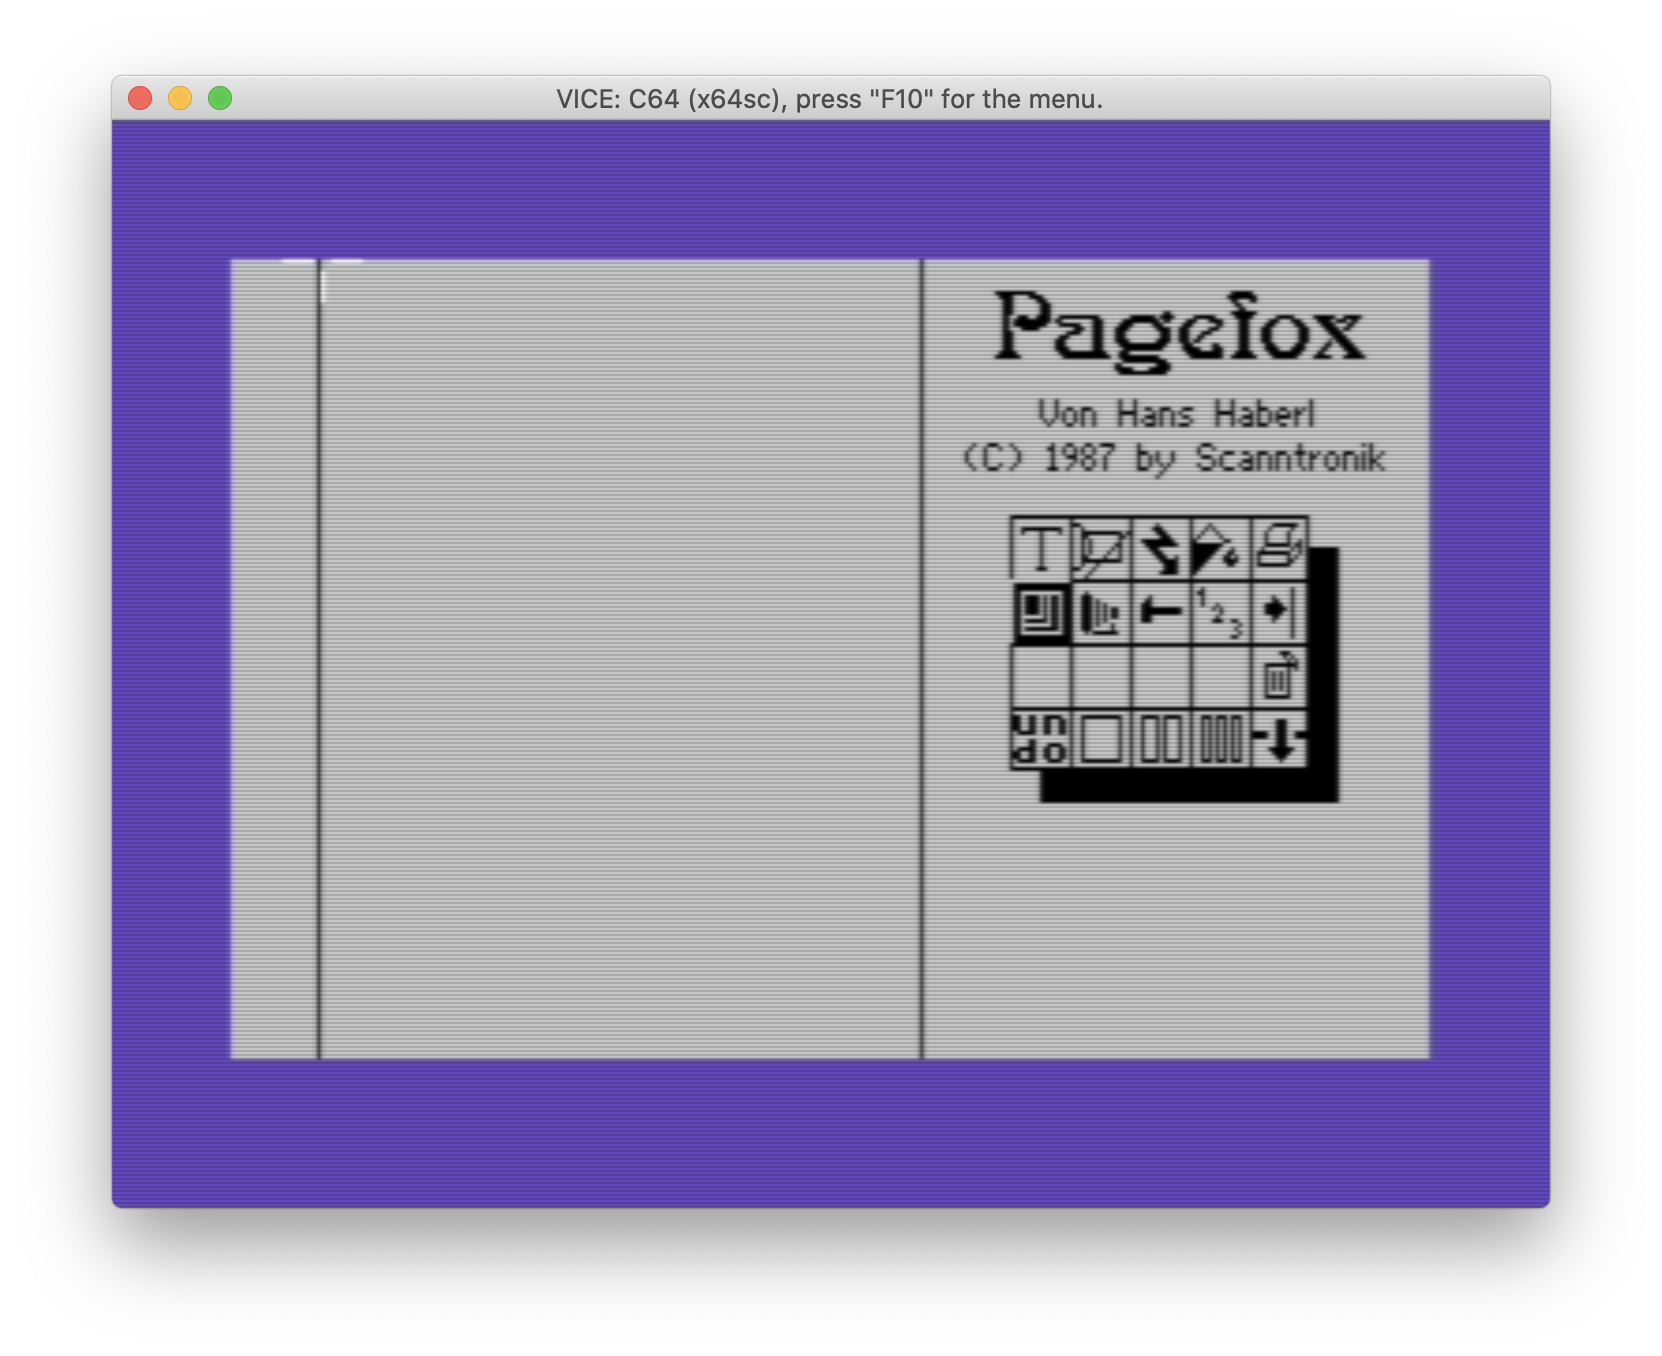Close the VICE window with red button
This screenshot has width=1662, height=1356.
[x=140, y=98]
